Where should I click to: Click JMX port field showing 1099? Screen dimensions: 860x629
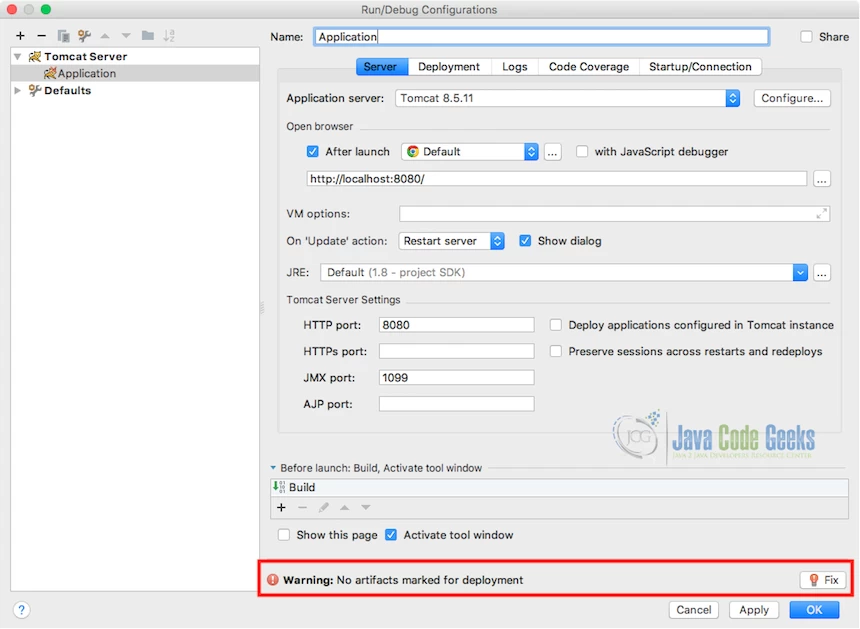click(456, 377)
